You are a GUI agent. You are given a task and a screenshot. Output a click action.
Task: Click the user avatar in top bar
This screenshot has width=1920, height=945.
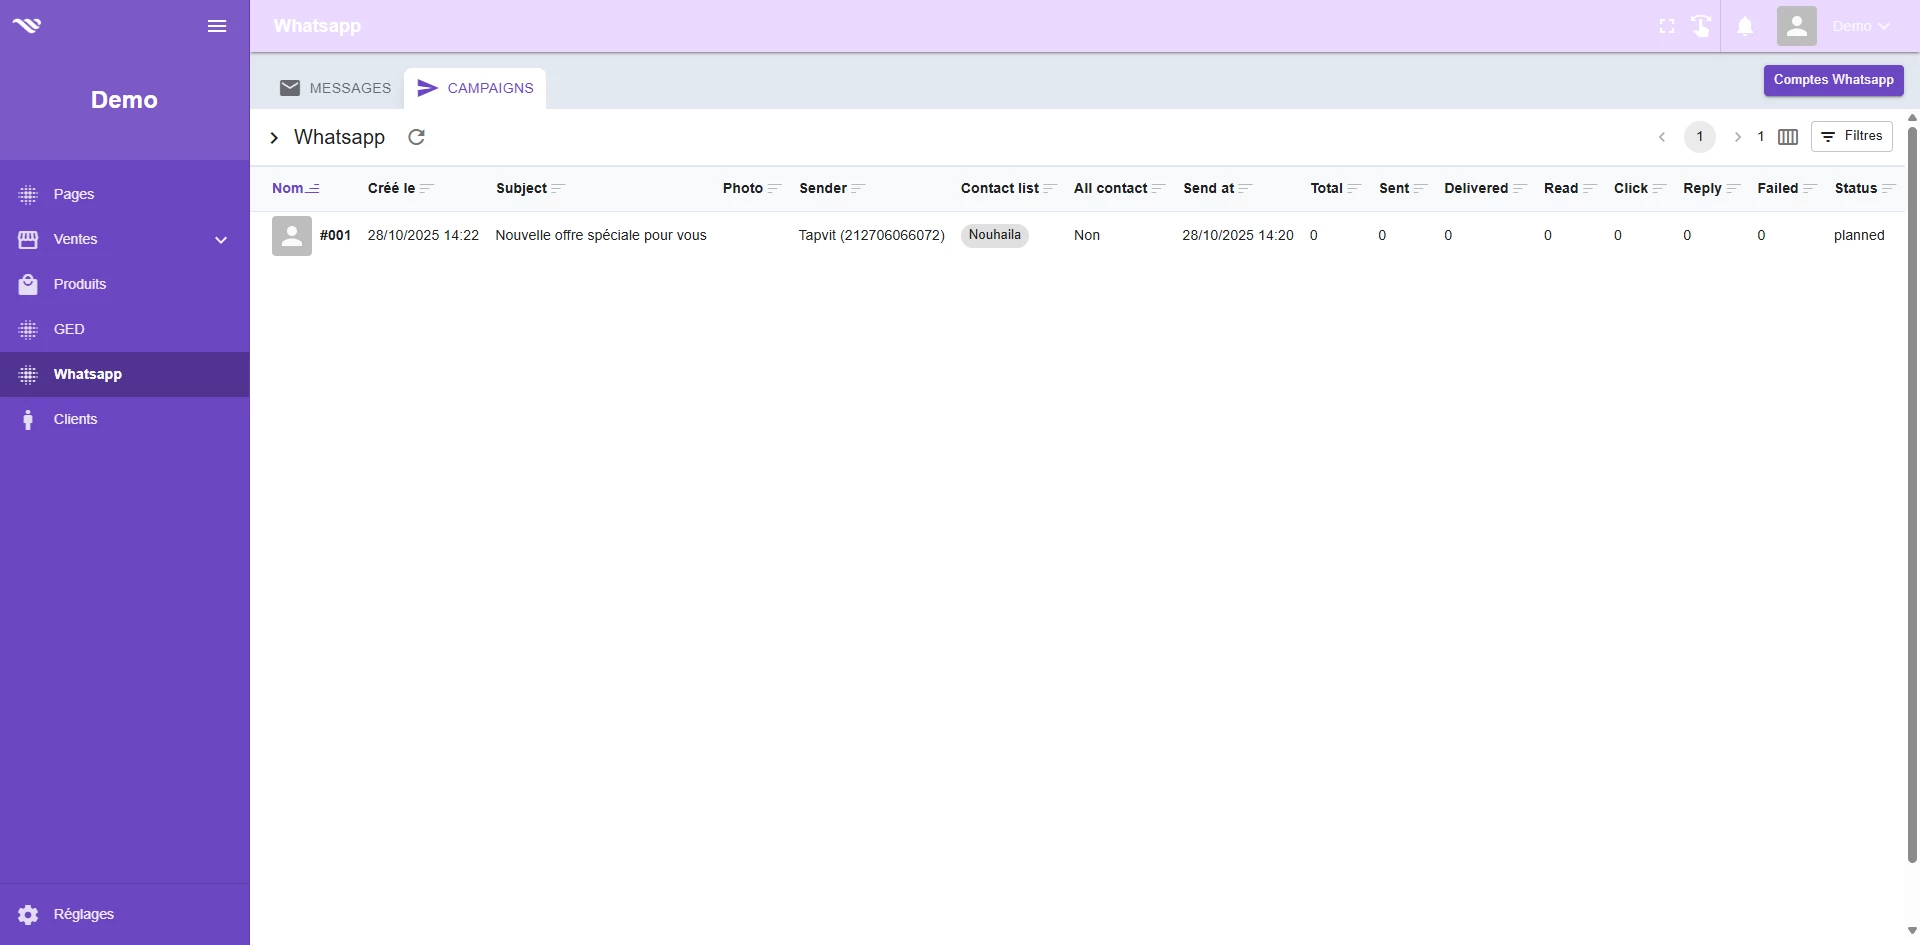point(1796,26)
